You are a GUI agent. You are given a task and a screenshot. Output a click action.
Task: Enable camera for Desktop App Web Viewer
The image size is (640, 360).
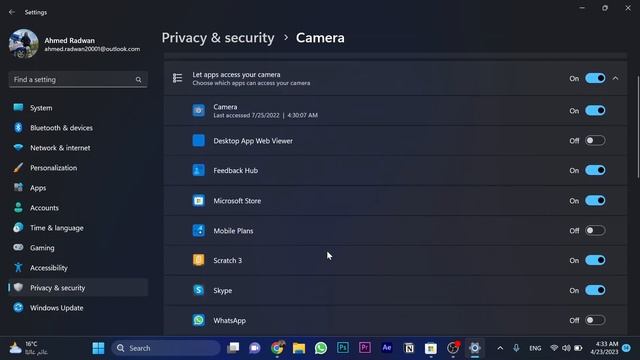pos(595,140)
